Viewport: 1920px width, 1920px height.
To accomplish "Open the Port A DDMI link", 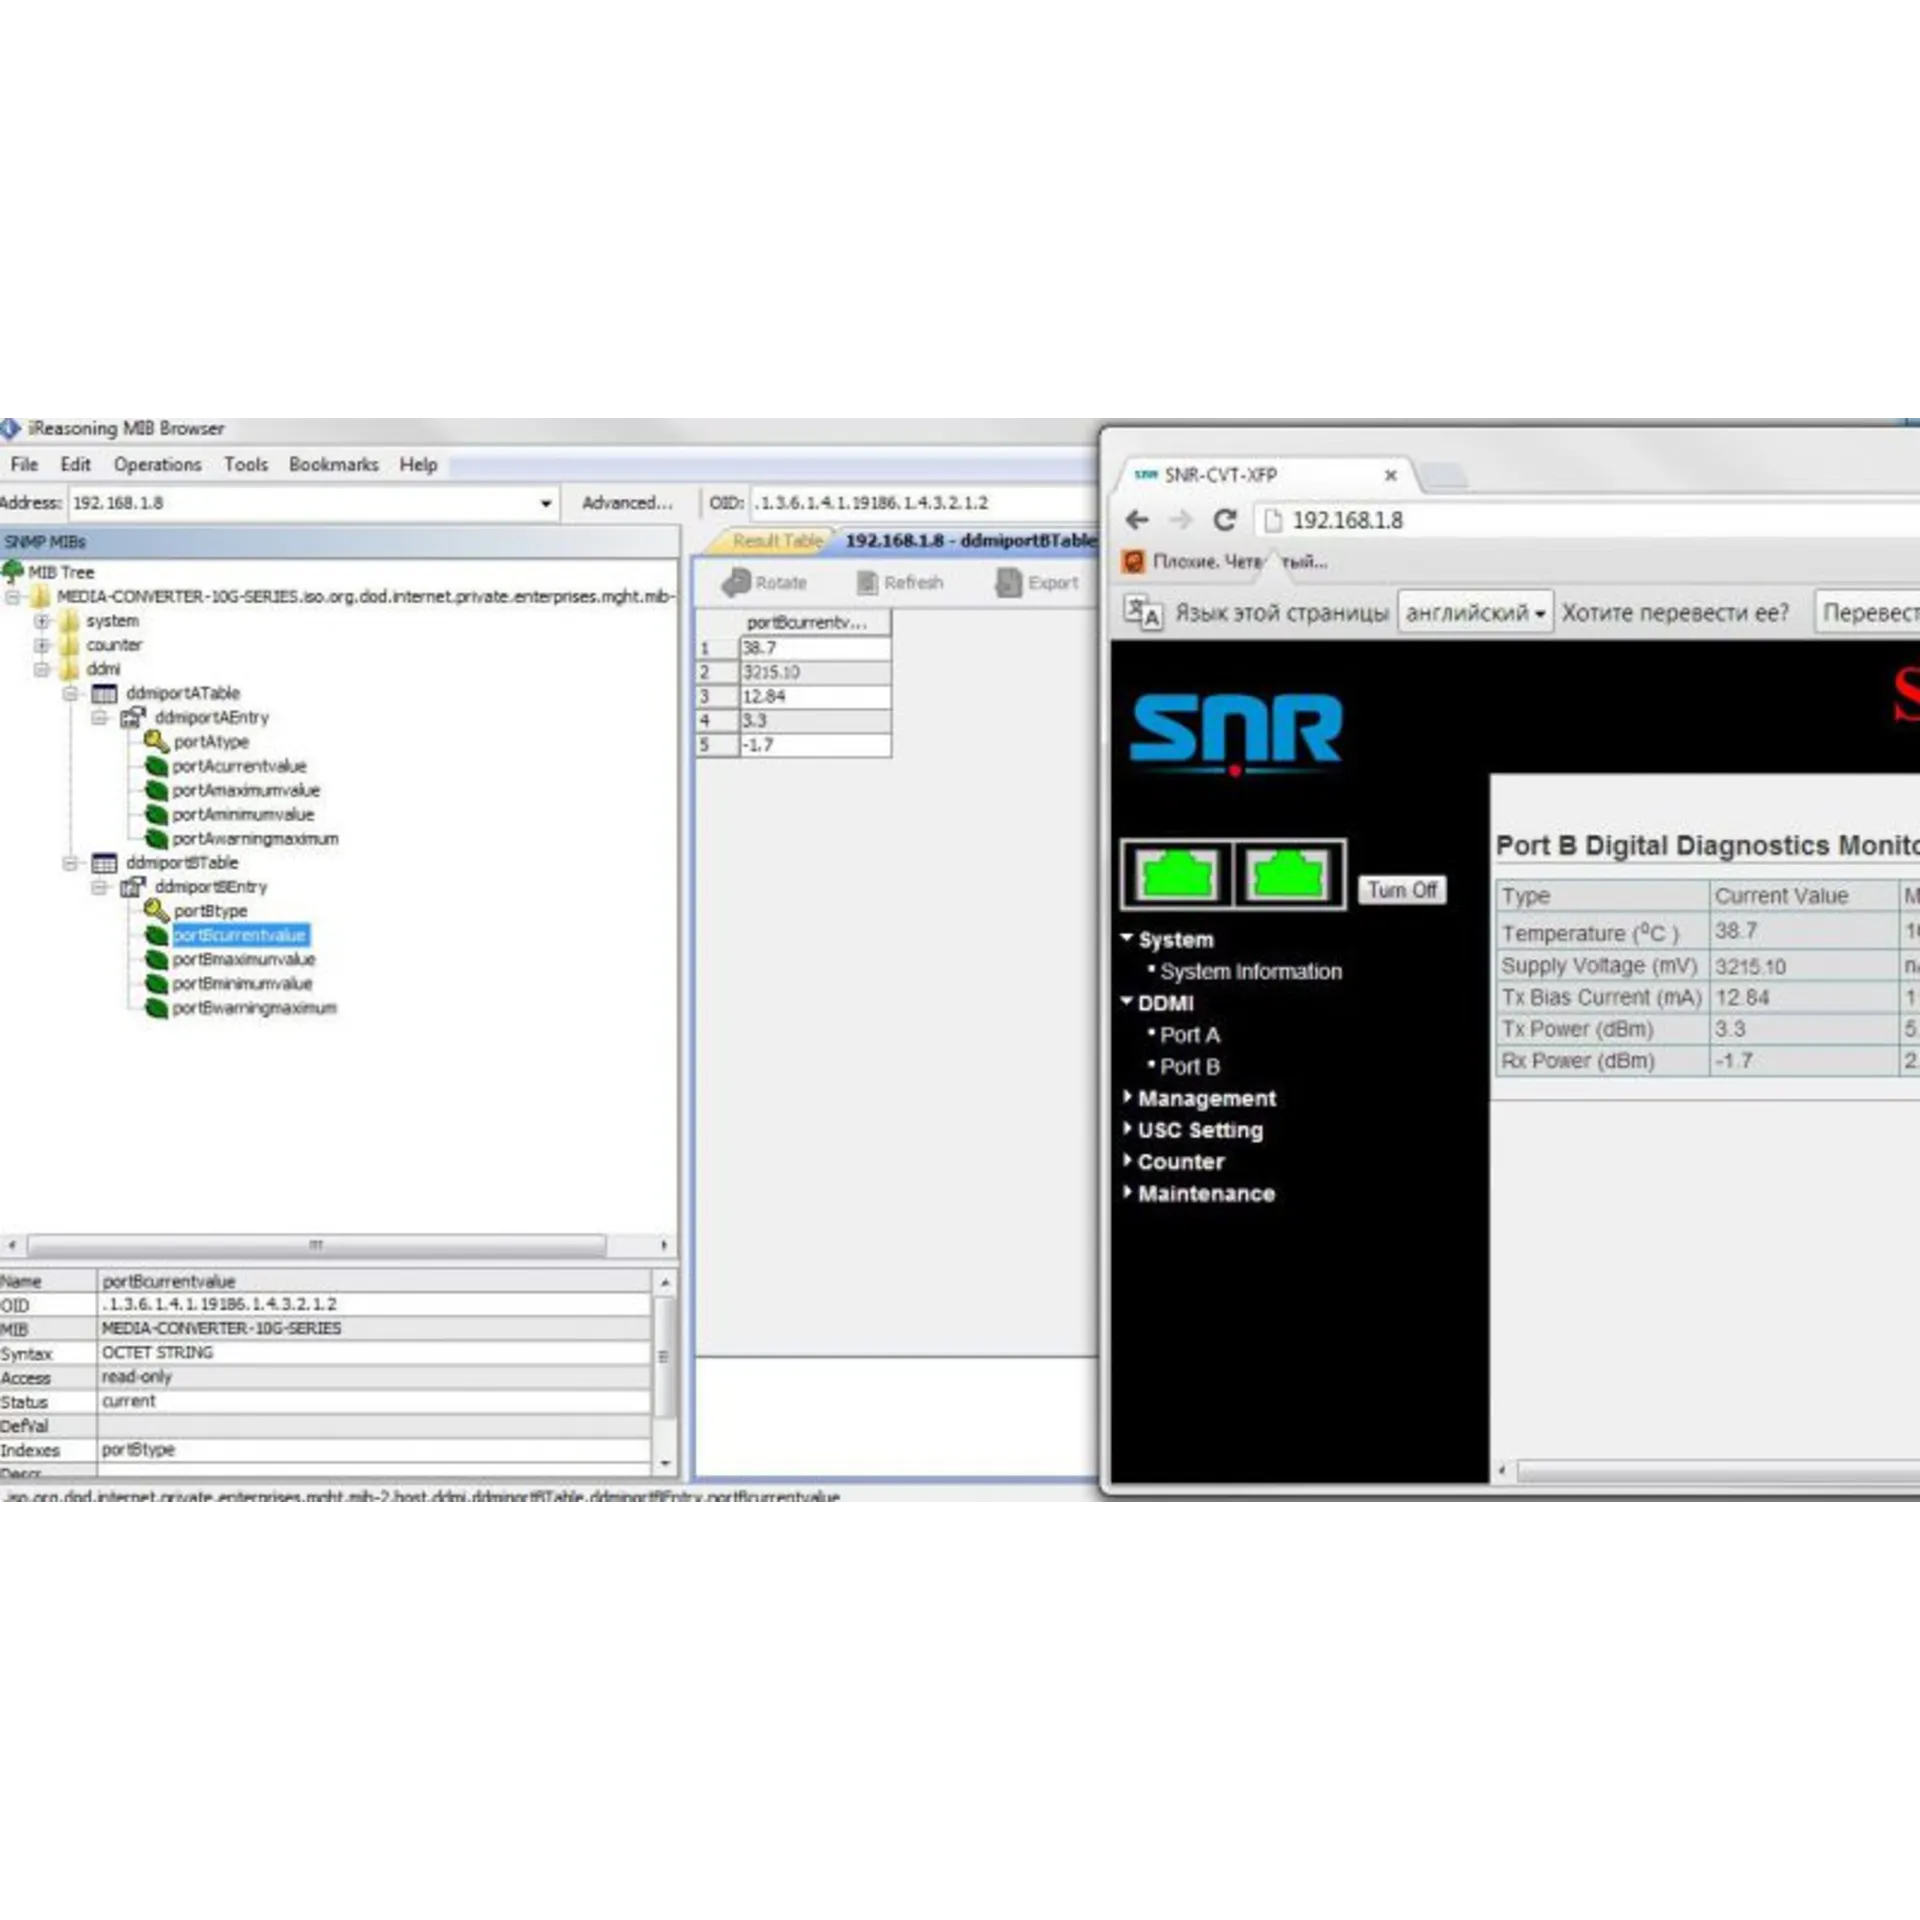I will point(1189,1035).
